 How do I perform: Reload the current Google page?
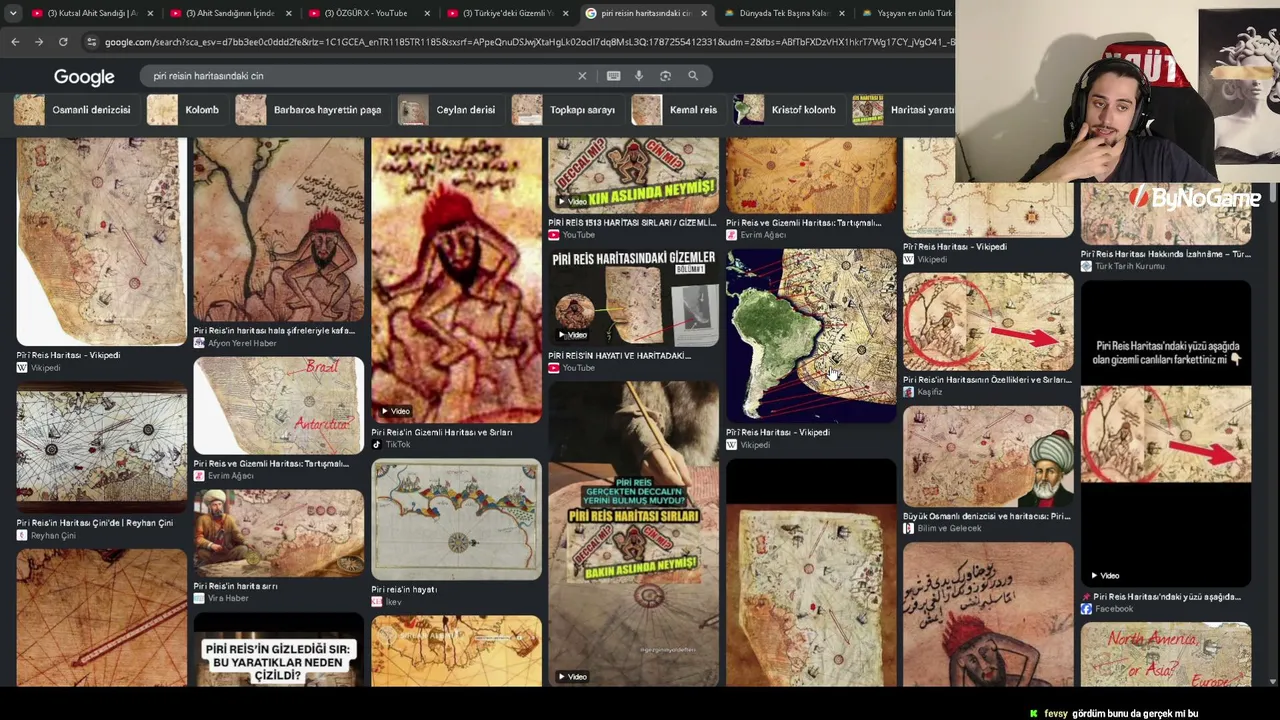[63, 42]
